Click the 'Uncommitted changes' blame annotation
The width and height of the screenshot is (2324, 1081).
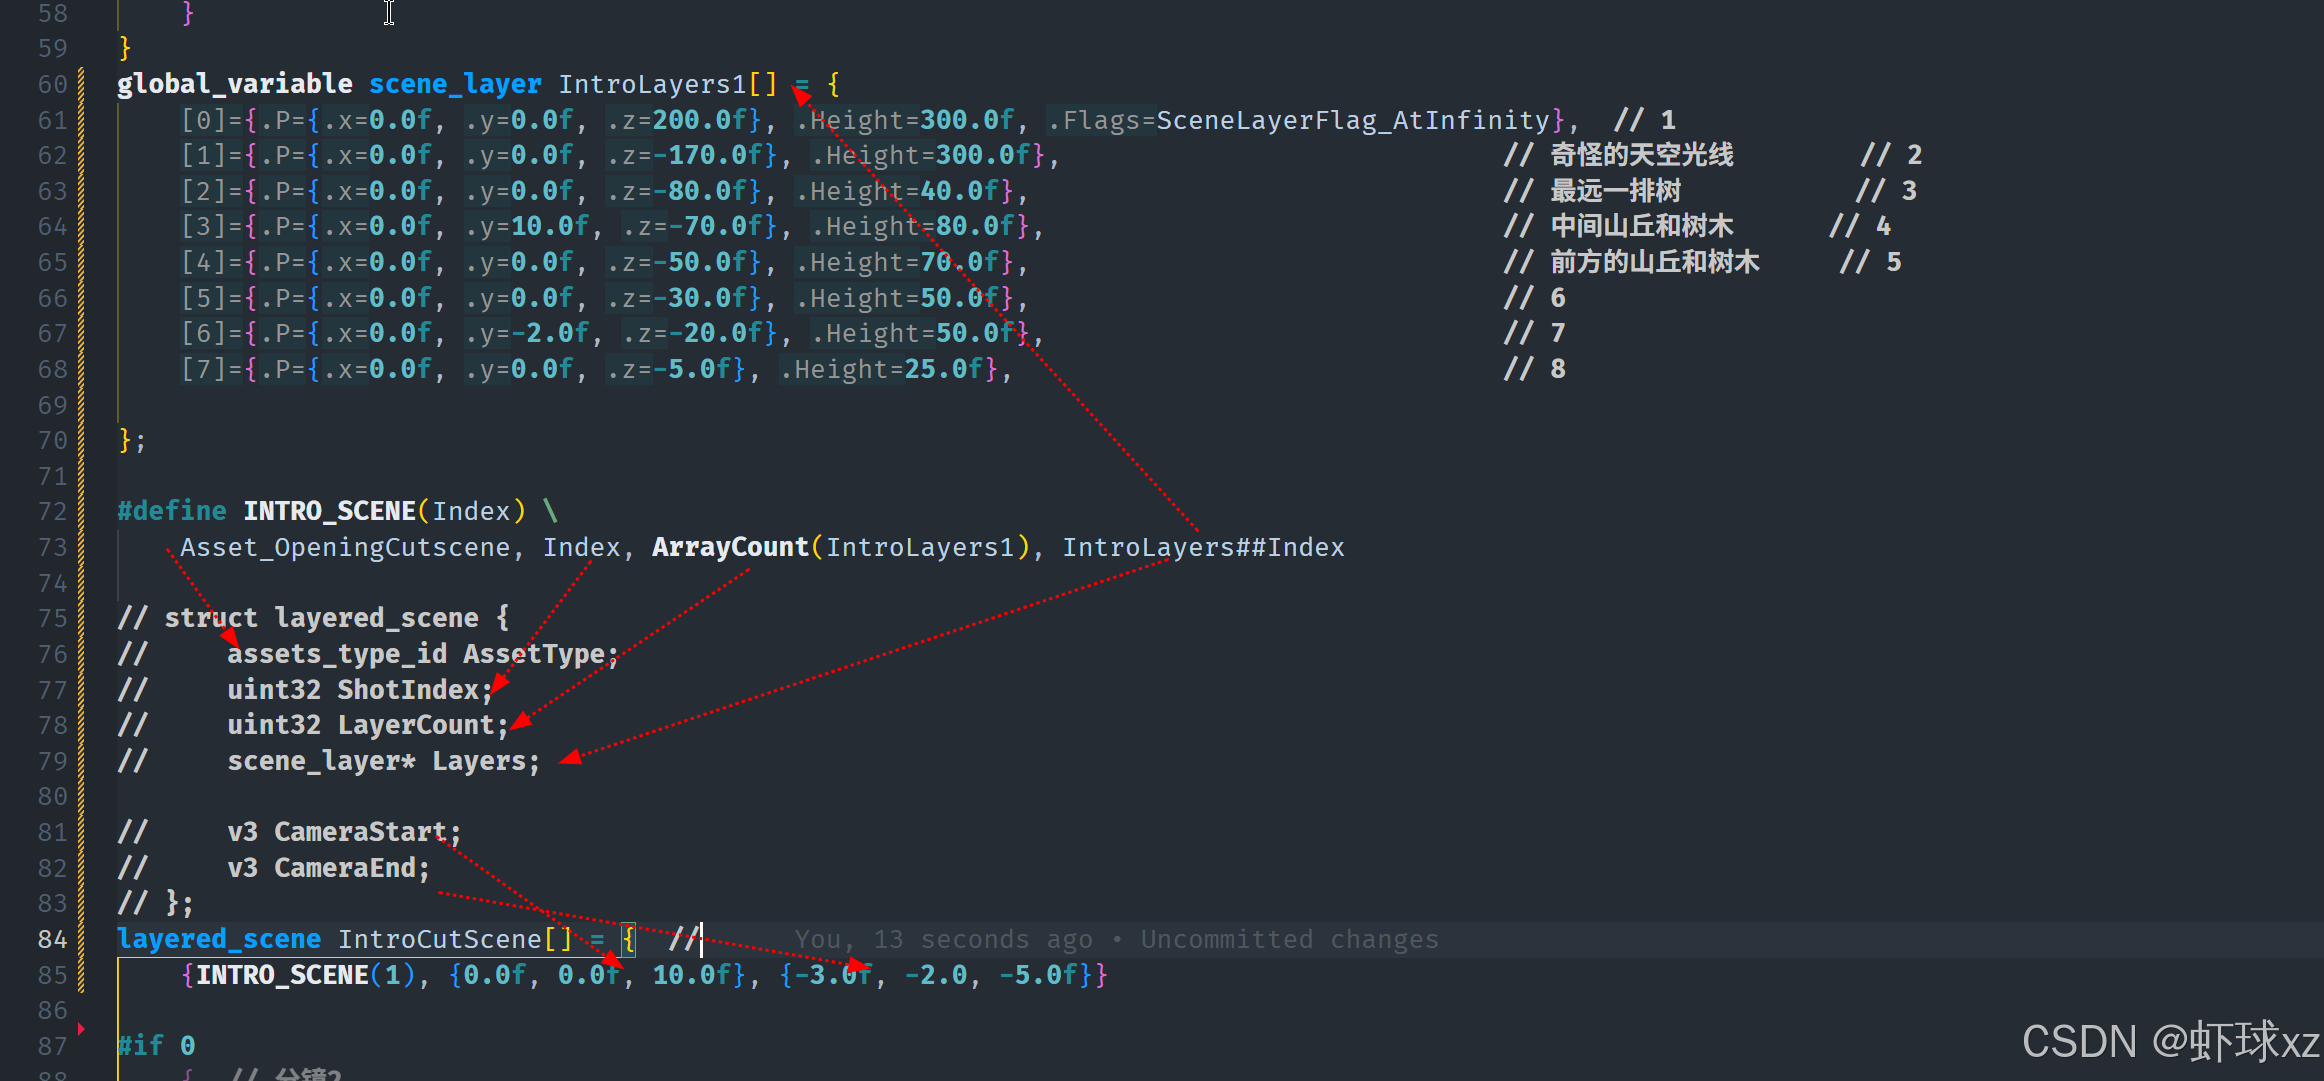1289,939
